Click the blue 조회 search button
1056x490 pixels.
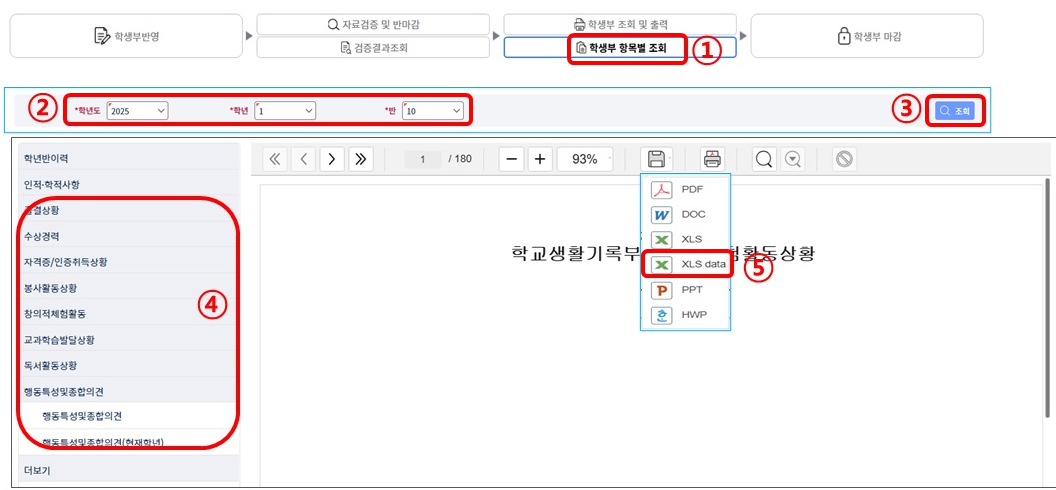click(x=954, y=111)
